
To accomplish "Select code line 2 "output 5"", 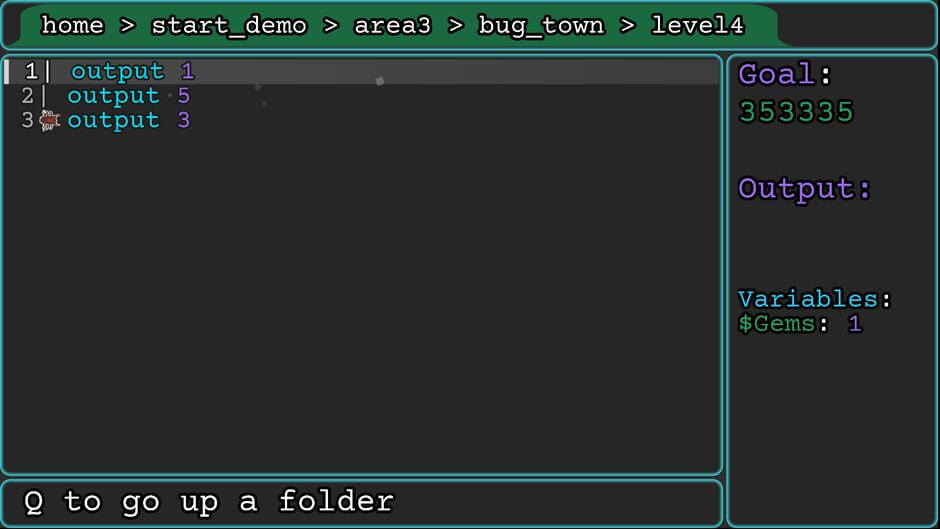I will [x=362, y=96].
